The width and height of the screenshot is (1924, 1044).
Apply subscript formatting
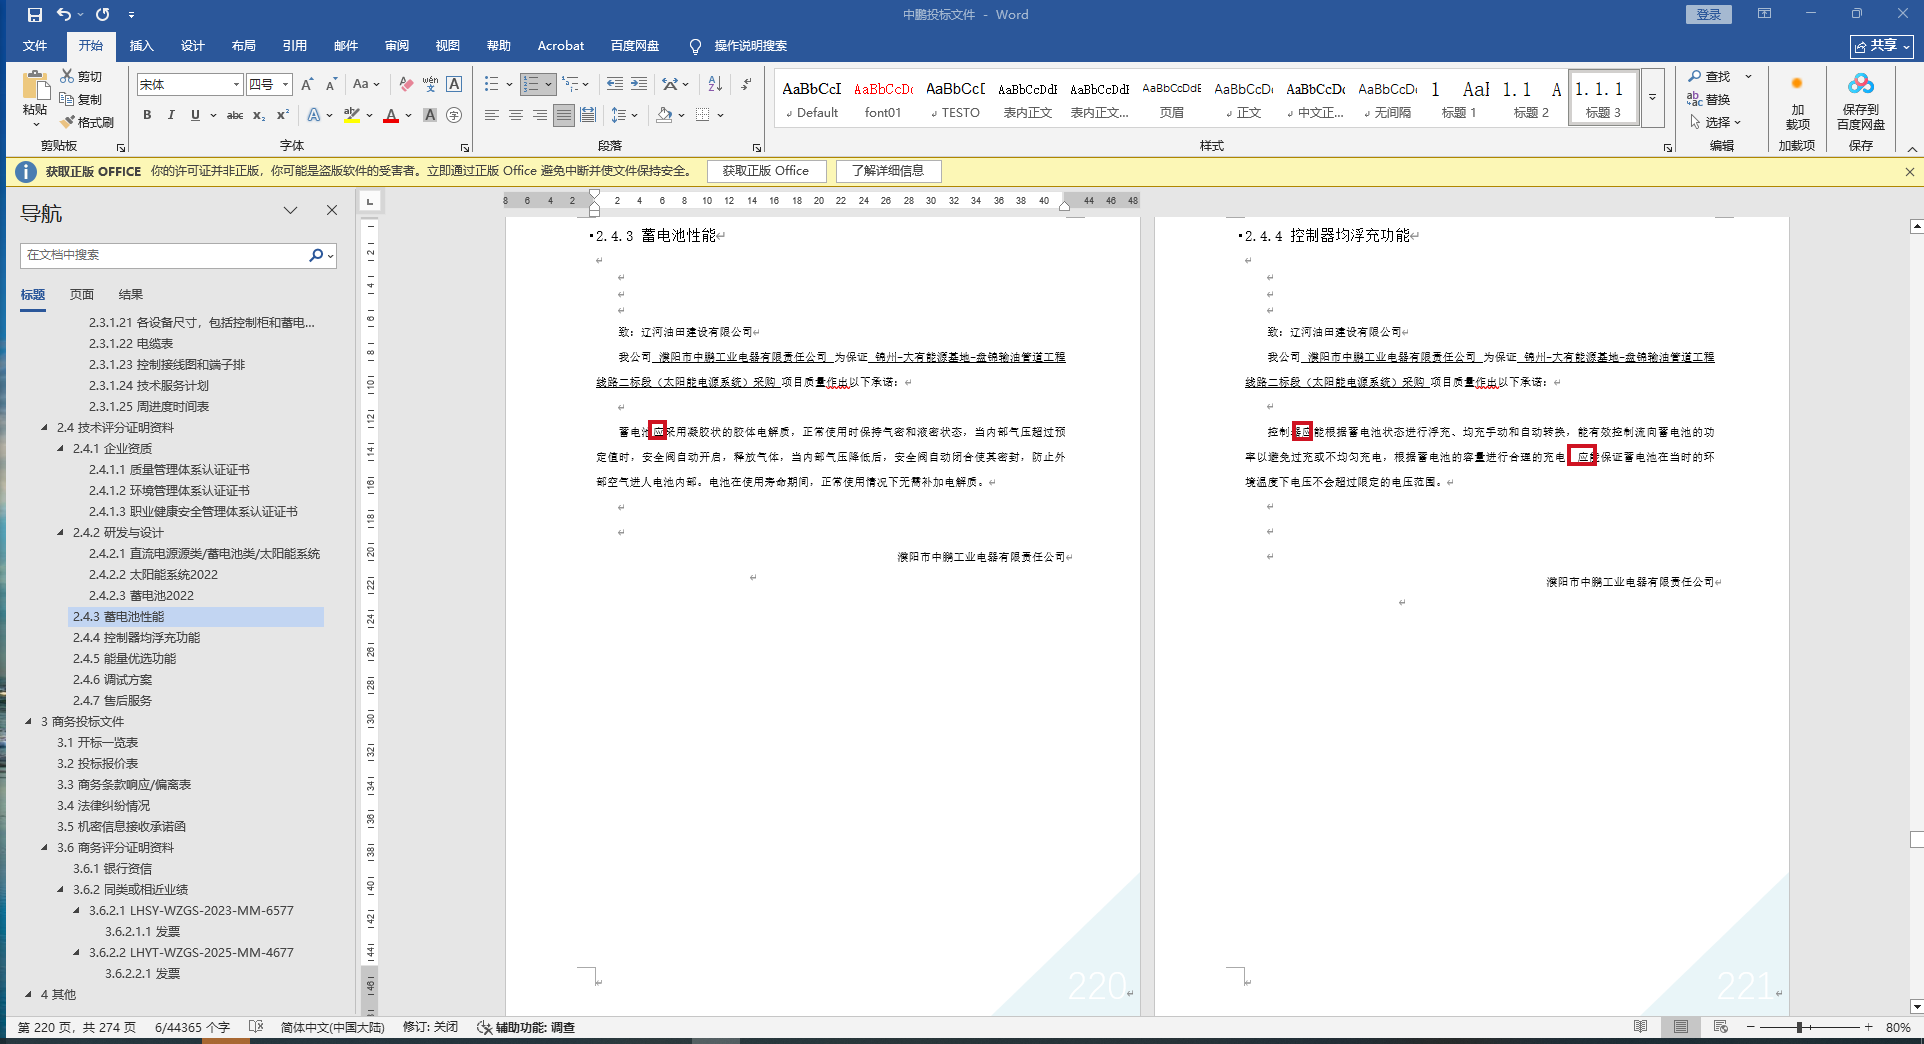[x=259, y=115]
